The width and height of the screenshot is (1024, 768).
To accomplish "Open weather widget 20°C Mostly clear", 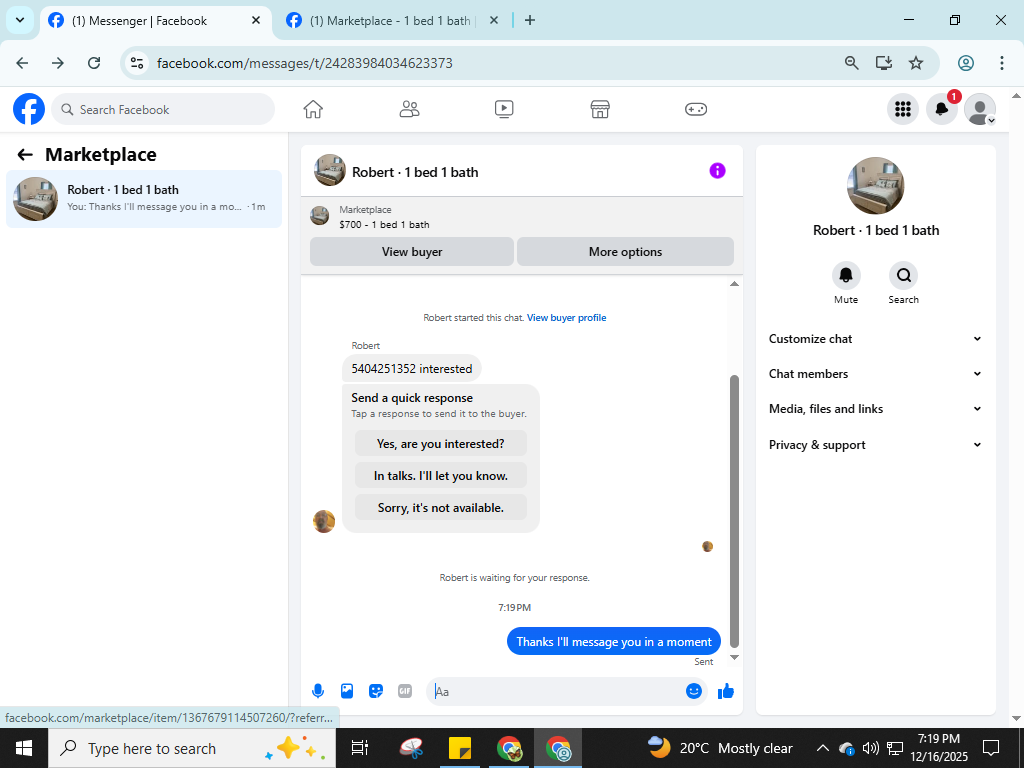I will point(720,748).
